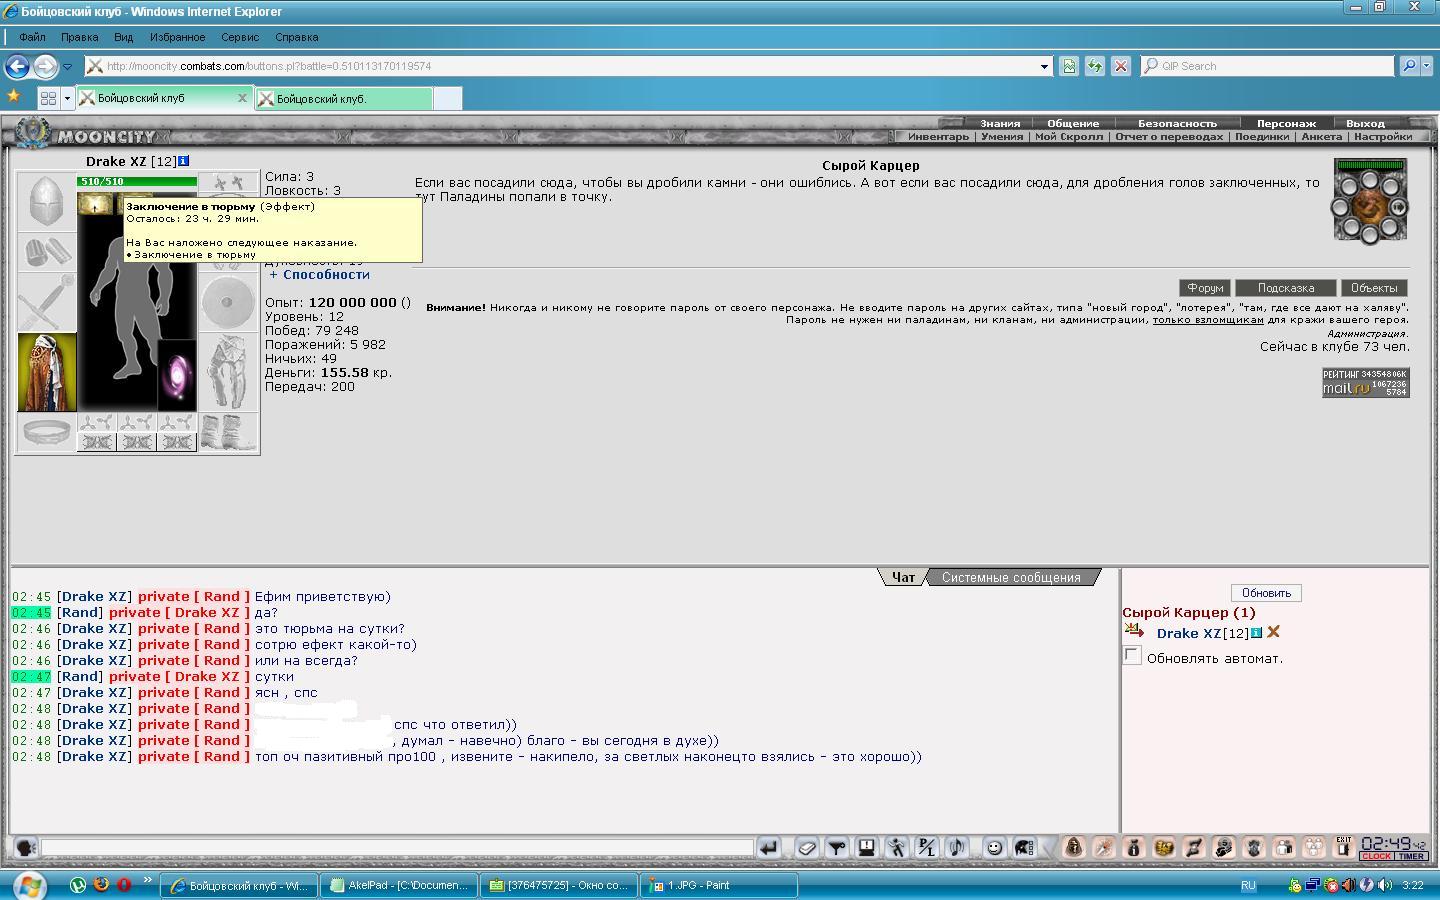Screen dimensions: 1440x900
Task: Open Настройки in the game menu
Action: pyautogui.click(x=1383, y=136)
